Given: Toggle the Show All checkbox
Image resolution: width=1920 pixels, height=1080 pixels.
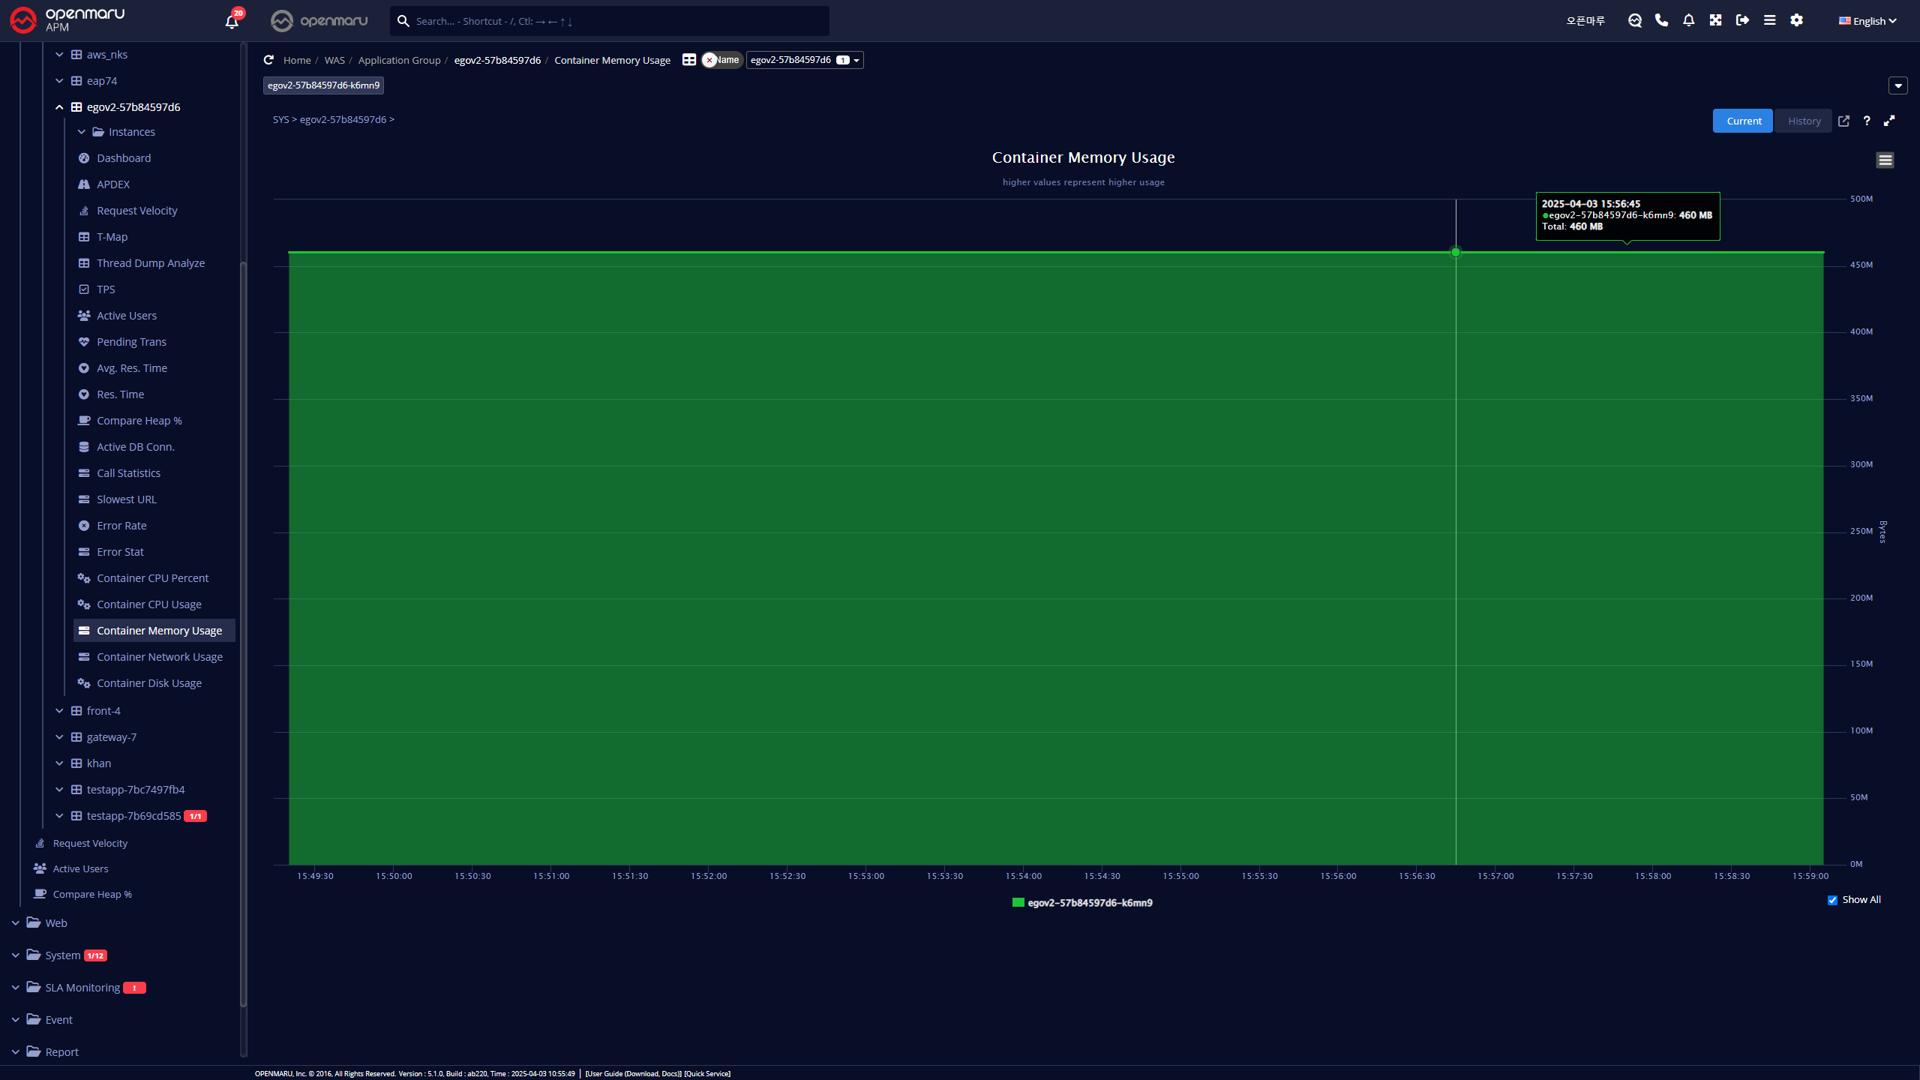Looking at the screenshot, I should (1832, 900).
